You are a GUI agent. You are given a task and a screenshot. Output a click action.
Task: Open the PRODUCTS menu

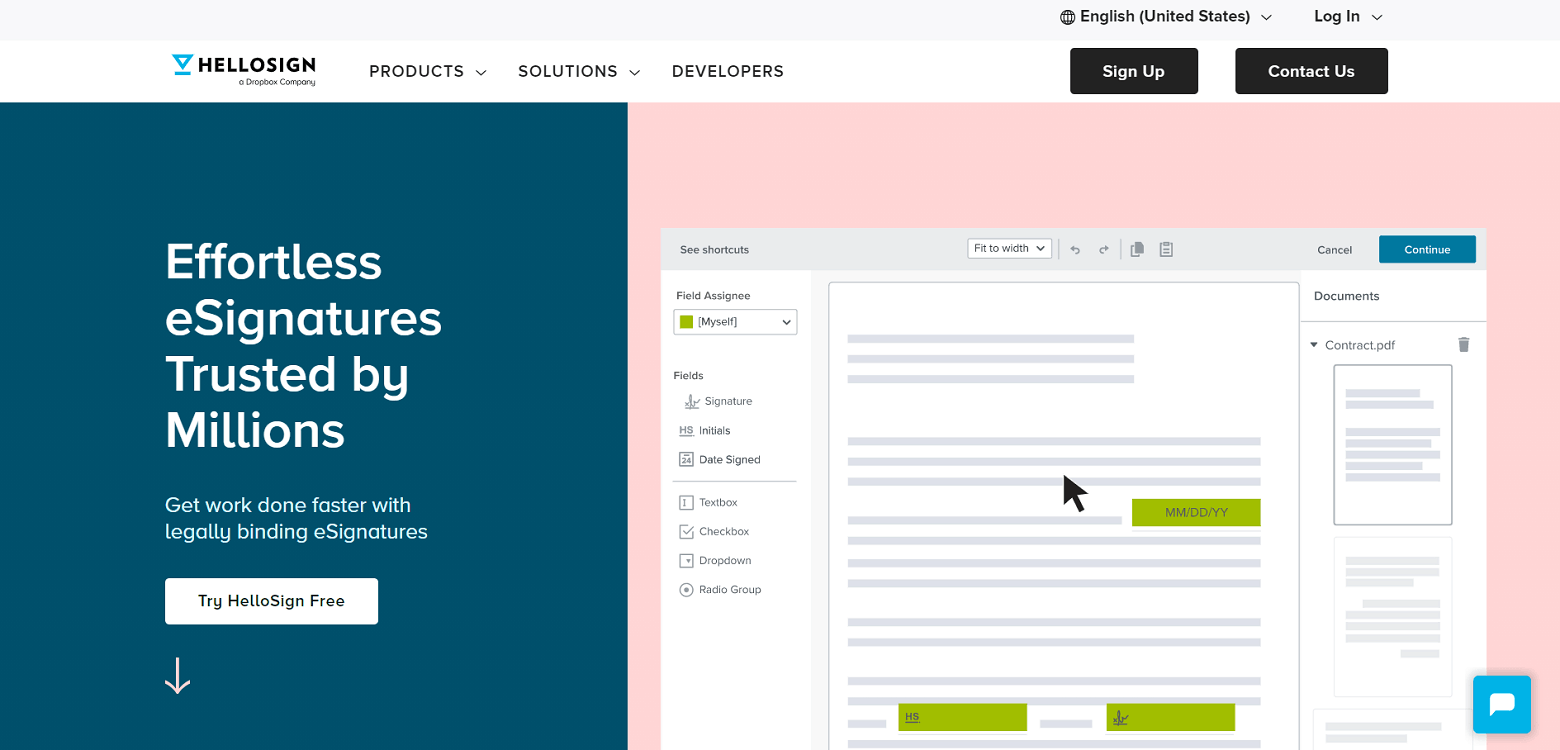tap(428, 72)
